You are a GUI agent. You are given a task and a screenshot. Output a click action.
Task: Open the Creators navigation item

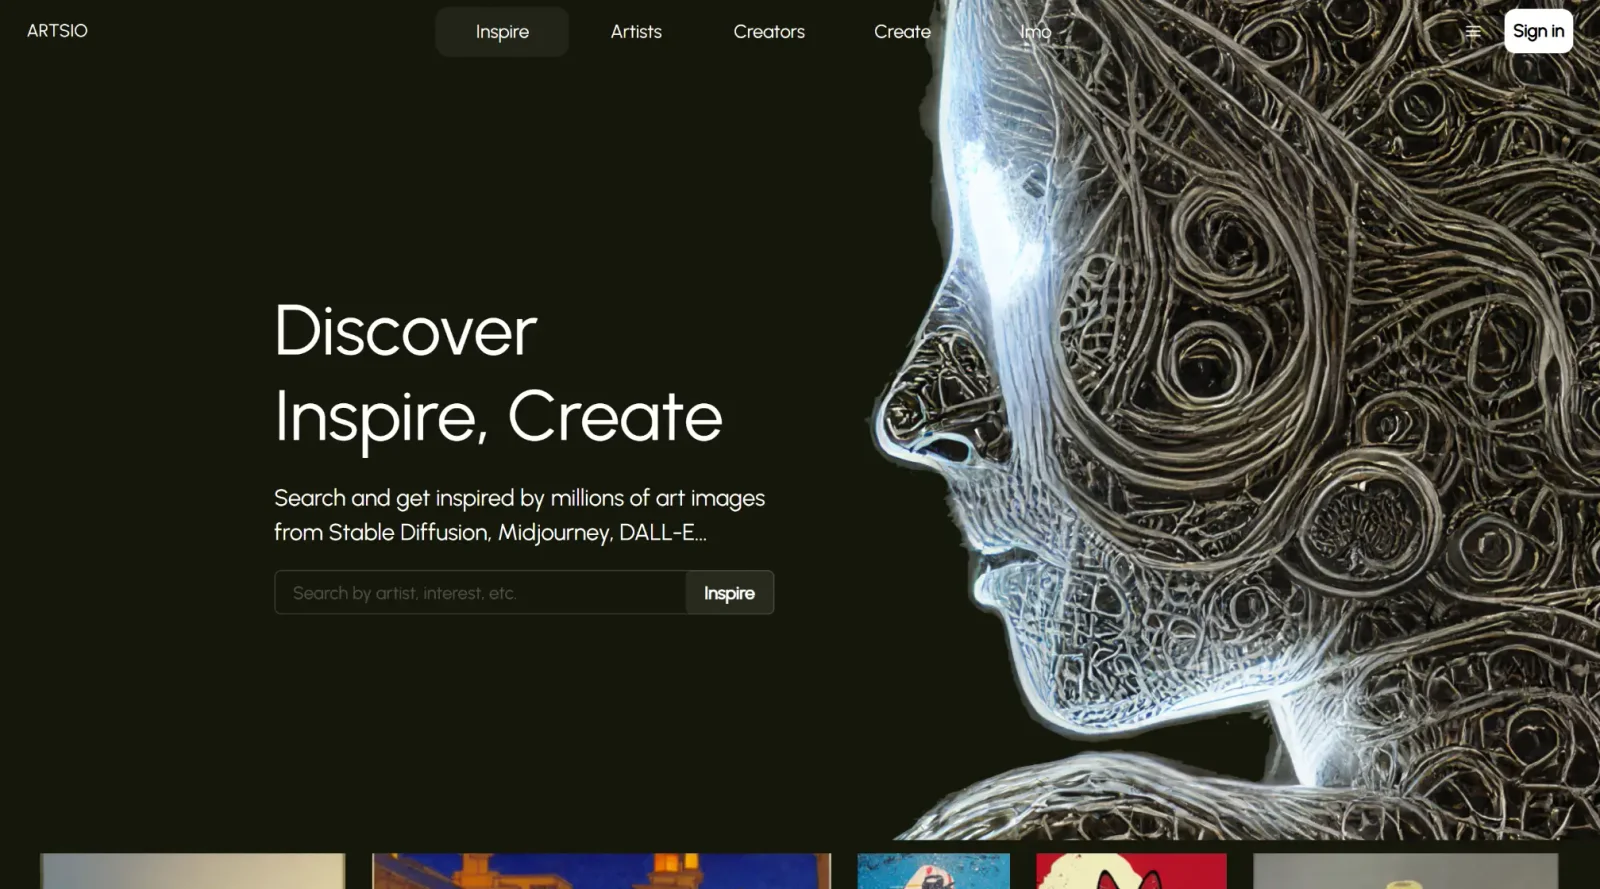pyautogui.click(x=769, y=32)
